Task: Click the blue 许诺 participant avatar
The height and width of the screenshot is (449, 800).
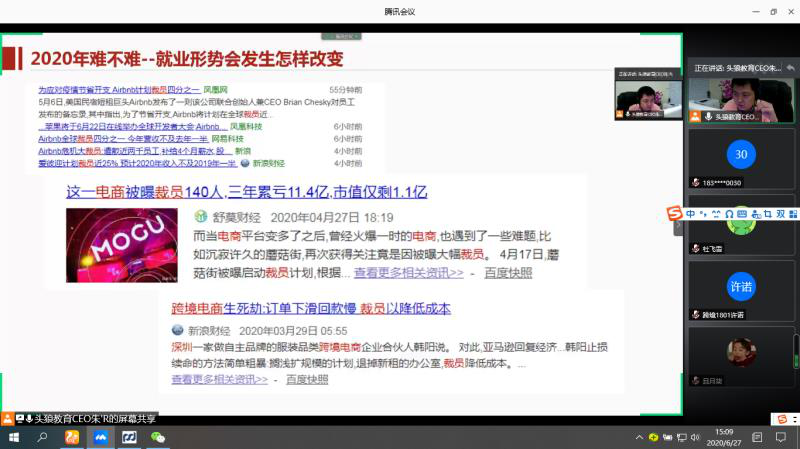Action: [740, 287]
